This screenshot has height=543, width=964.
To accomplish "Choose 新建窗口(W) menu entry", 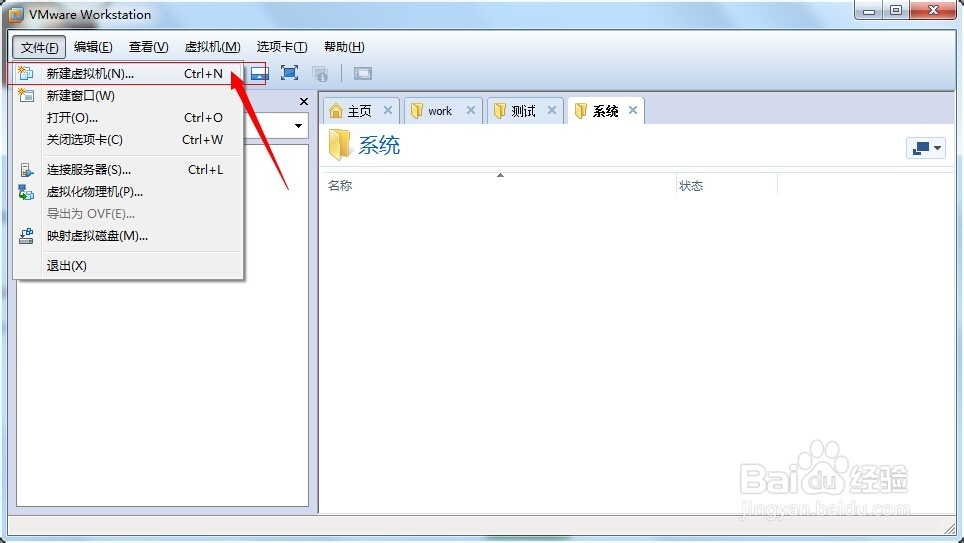I will (x=128, y=96).
